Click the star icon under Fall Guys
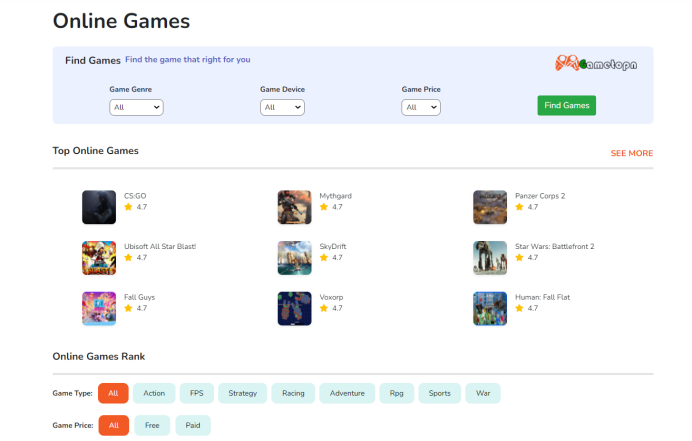 [128, 309]
